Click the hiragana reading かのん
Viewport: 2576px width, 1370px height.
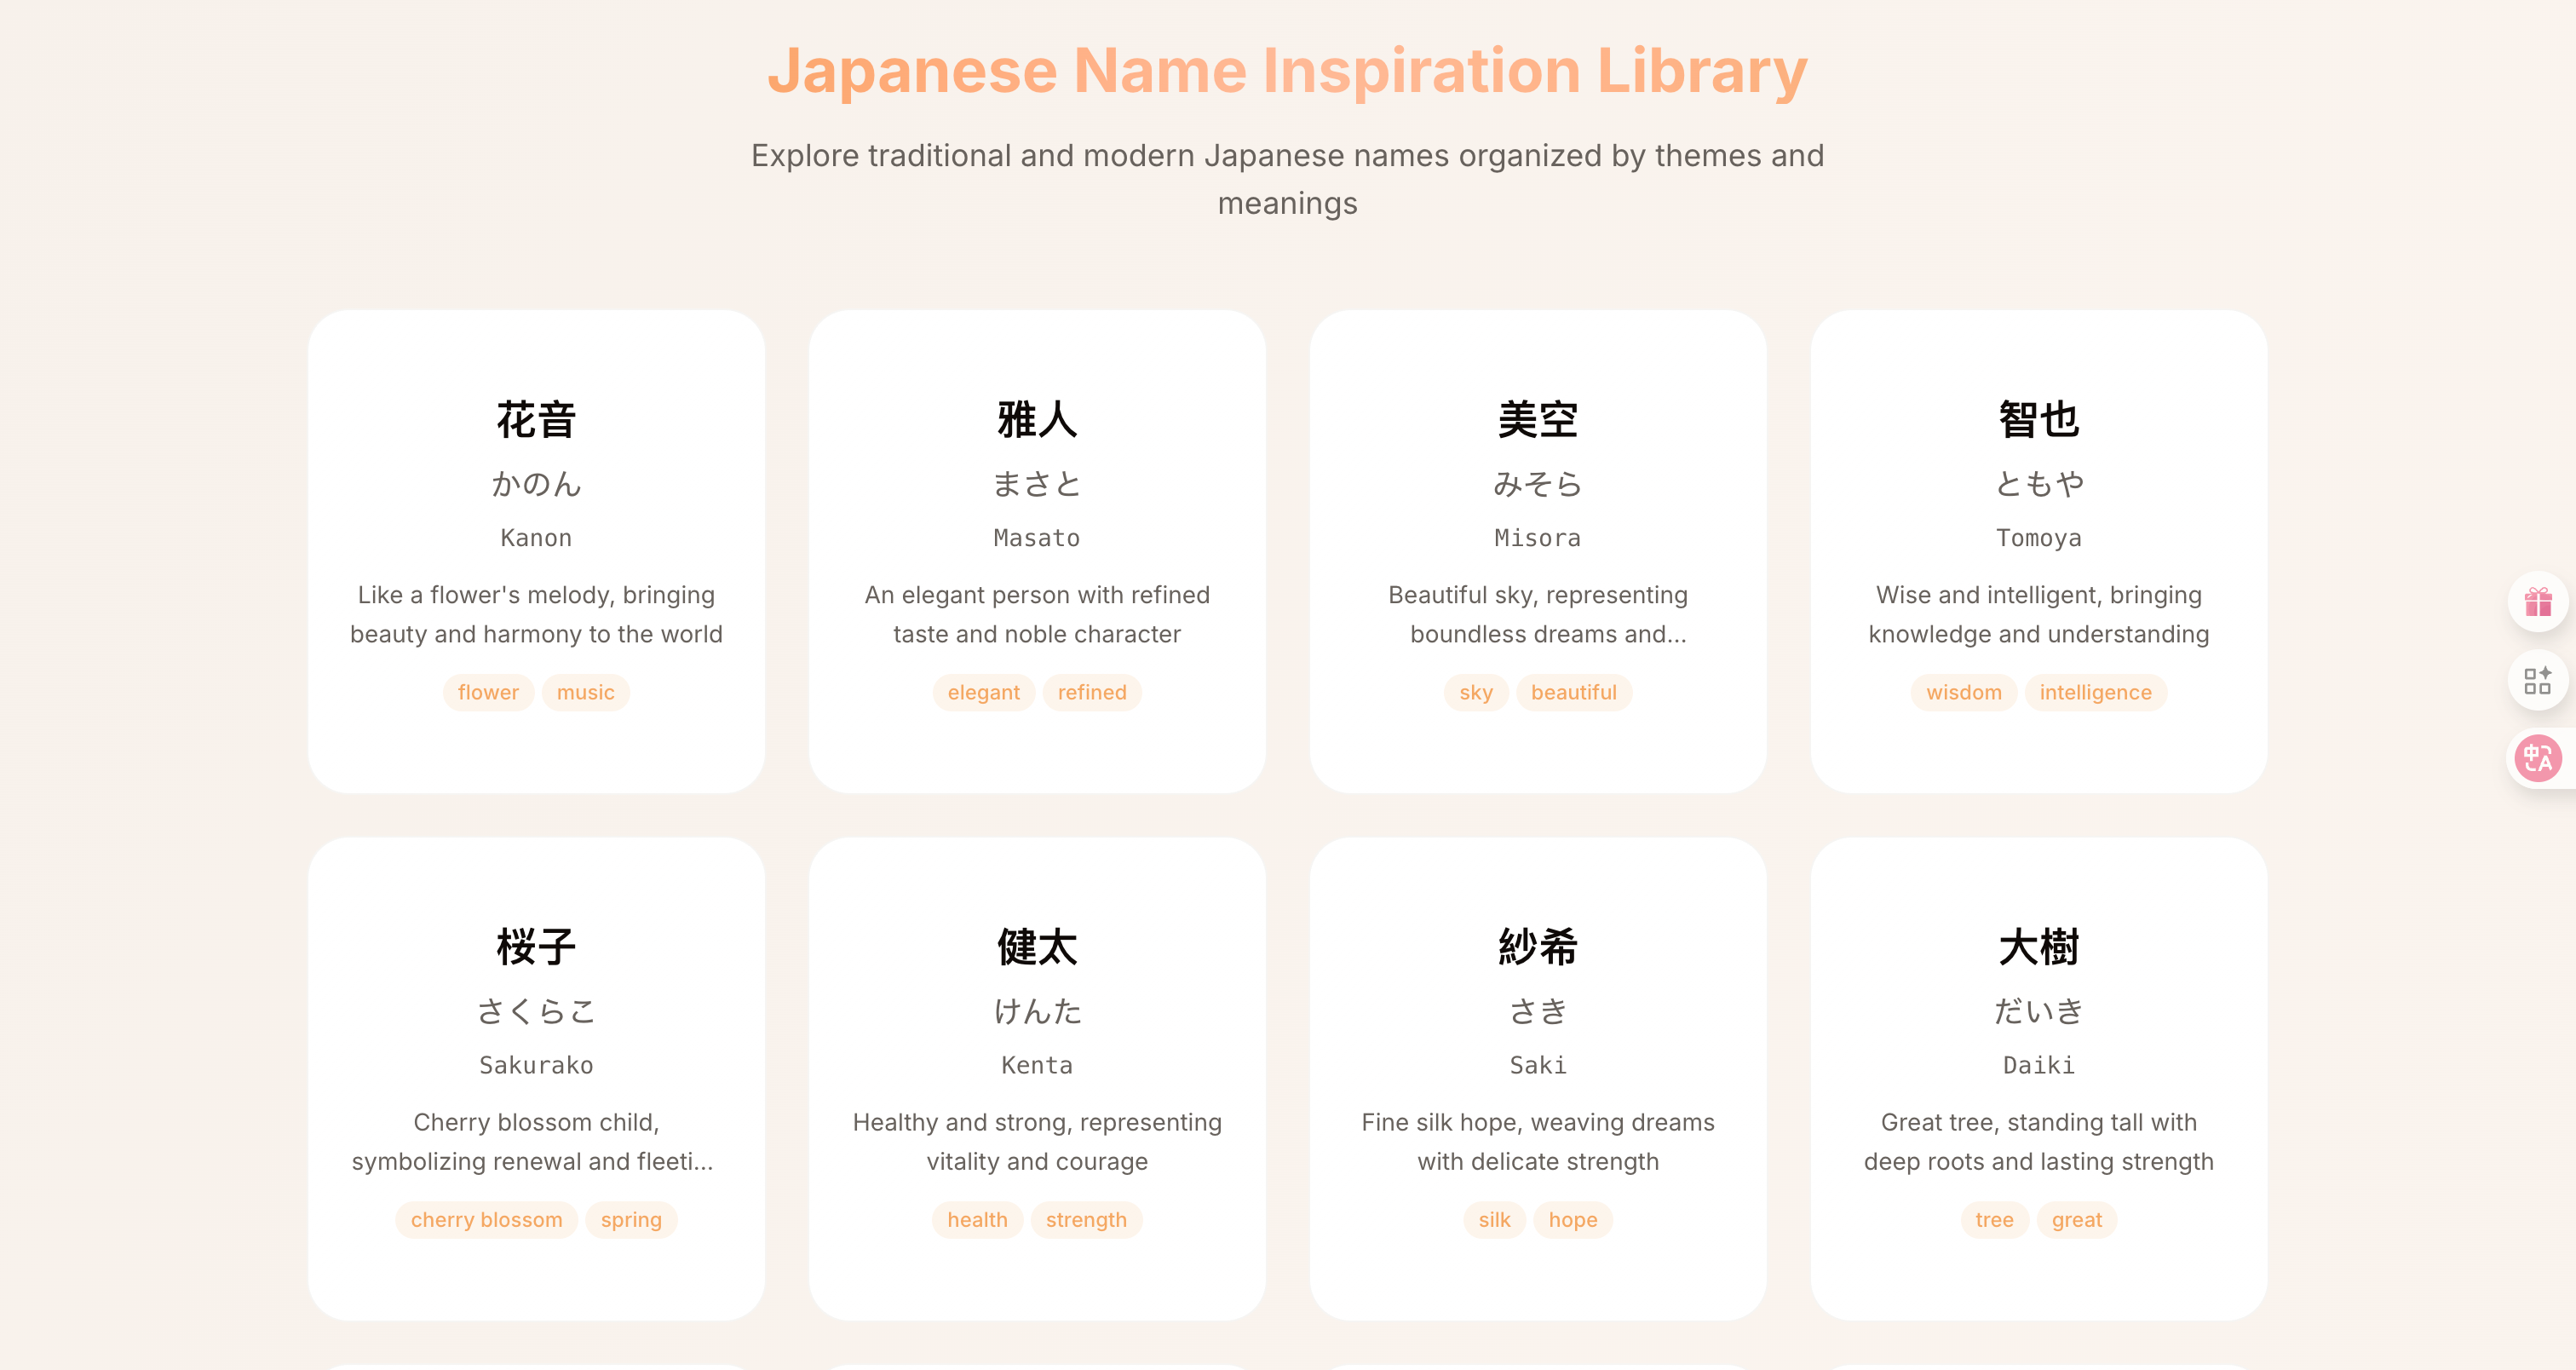click(x=537, y=484)
